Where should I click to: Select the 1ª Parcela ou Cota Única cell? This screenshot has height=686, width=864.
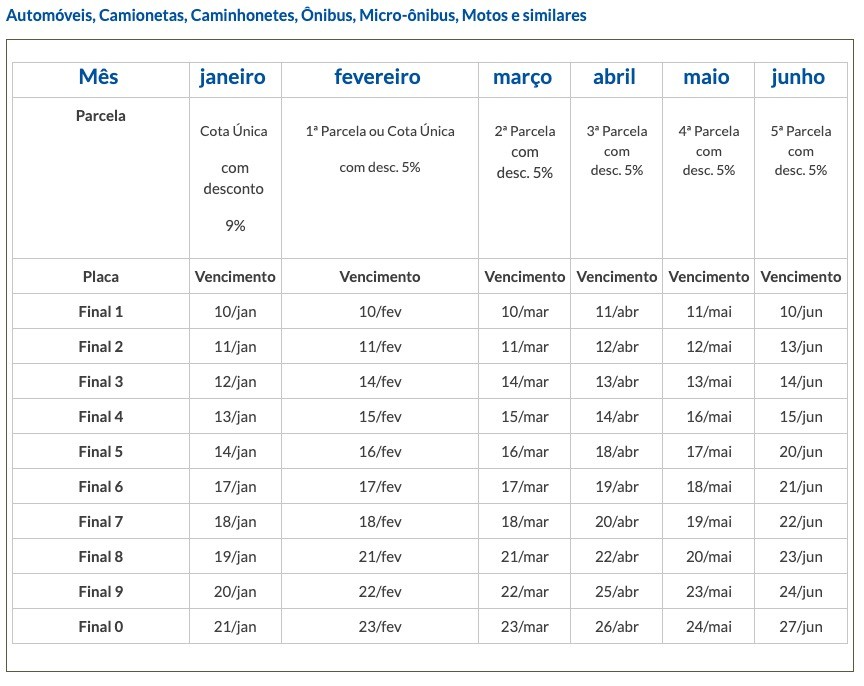pyautogui.click(x=380, y=132)
